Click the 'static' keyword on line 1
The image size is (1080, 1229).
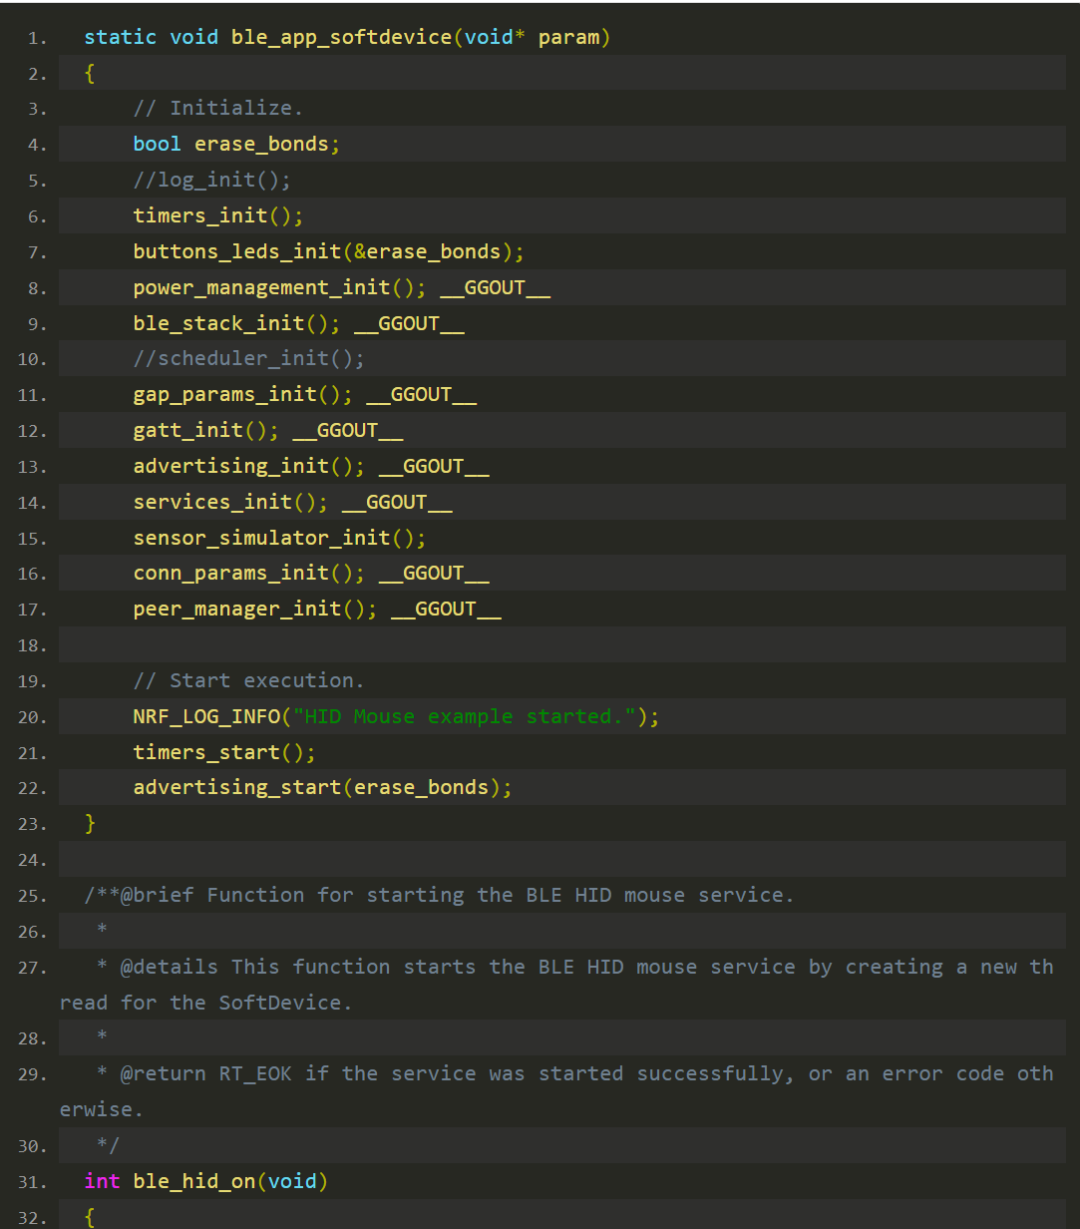pyautogui.click(x=120, y=37)
